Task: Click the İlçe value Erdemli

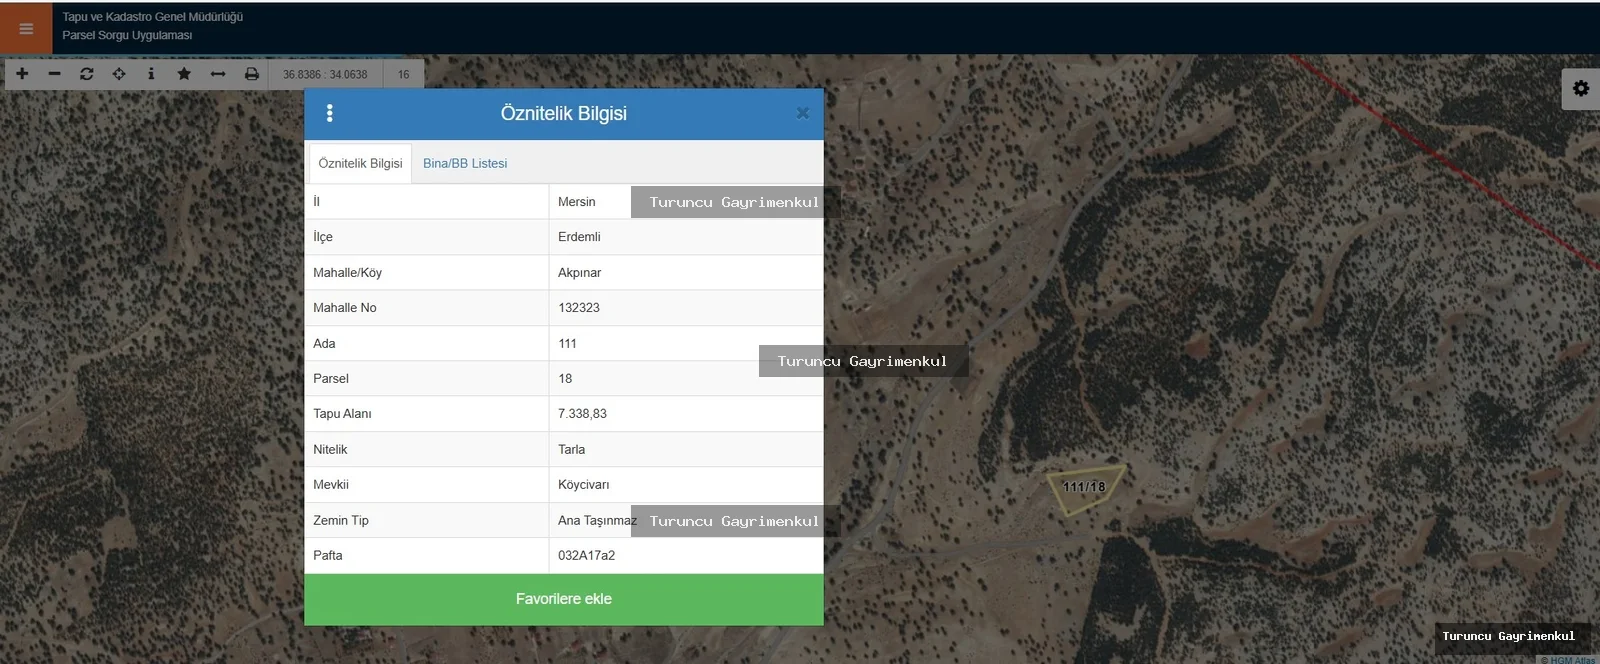Action: [x=579, y=237]
